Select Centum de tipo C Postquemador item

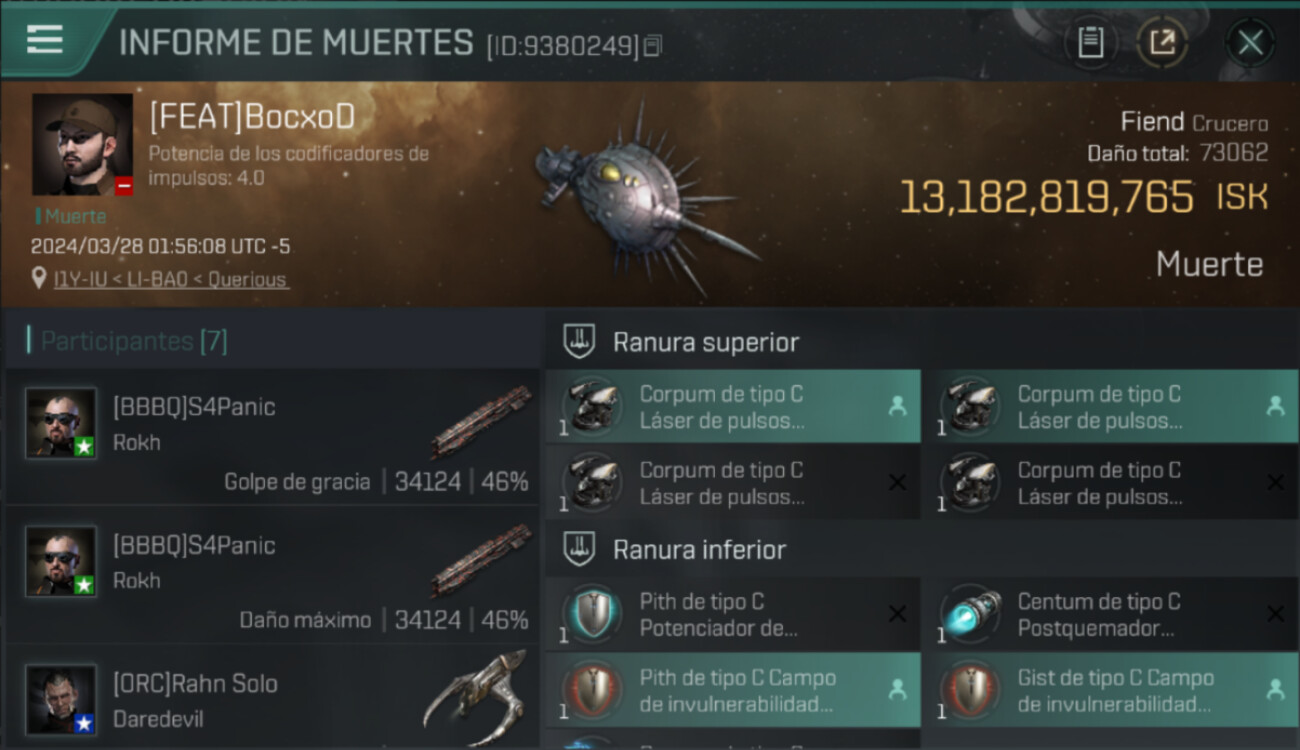click(x=1109, y=615)
